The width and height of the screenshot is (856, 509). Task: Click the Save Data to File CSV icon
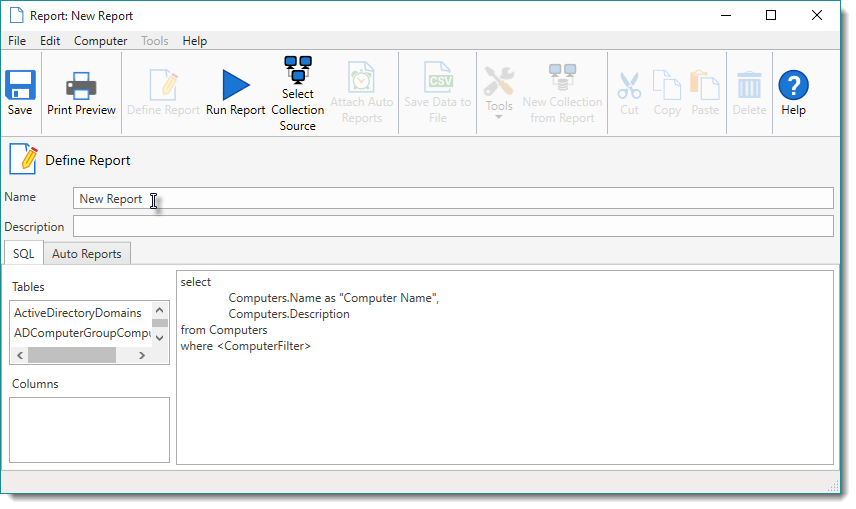[438, 78]
